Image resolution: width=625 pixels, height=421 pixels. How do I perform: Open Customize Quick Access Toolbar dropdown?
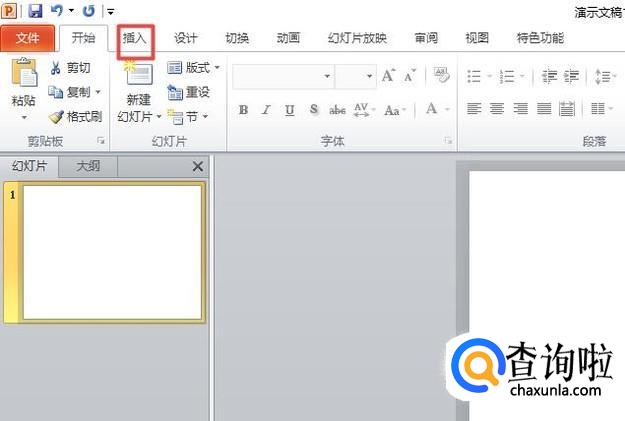110,12
